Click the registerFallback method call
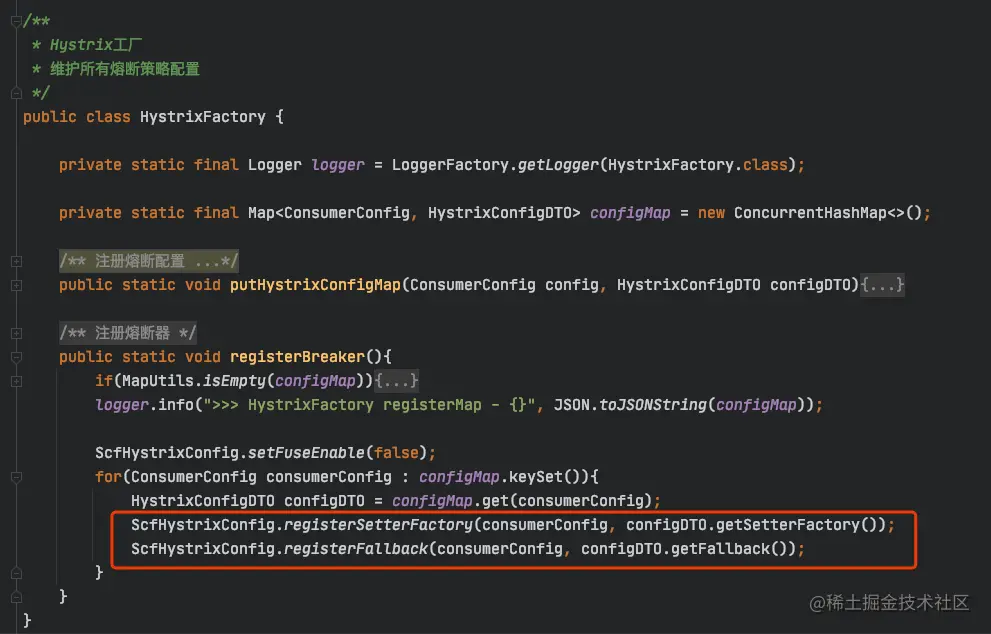 (x=356, y=549)
